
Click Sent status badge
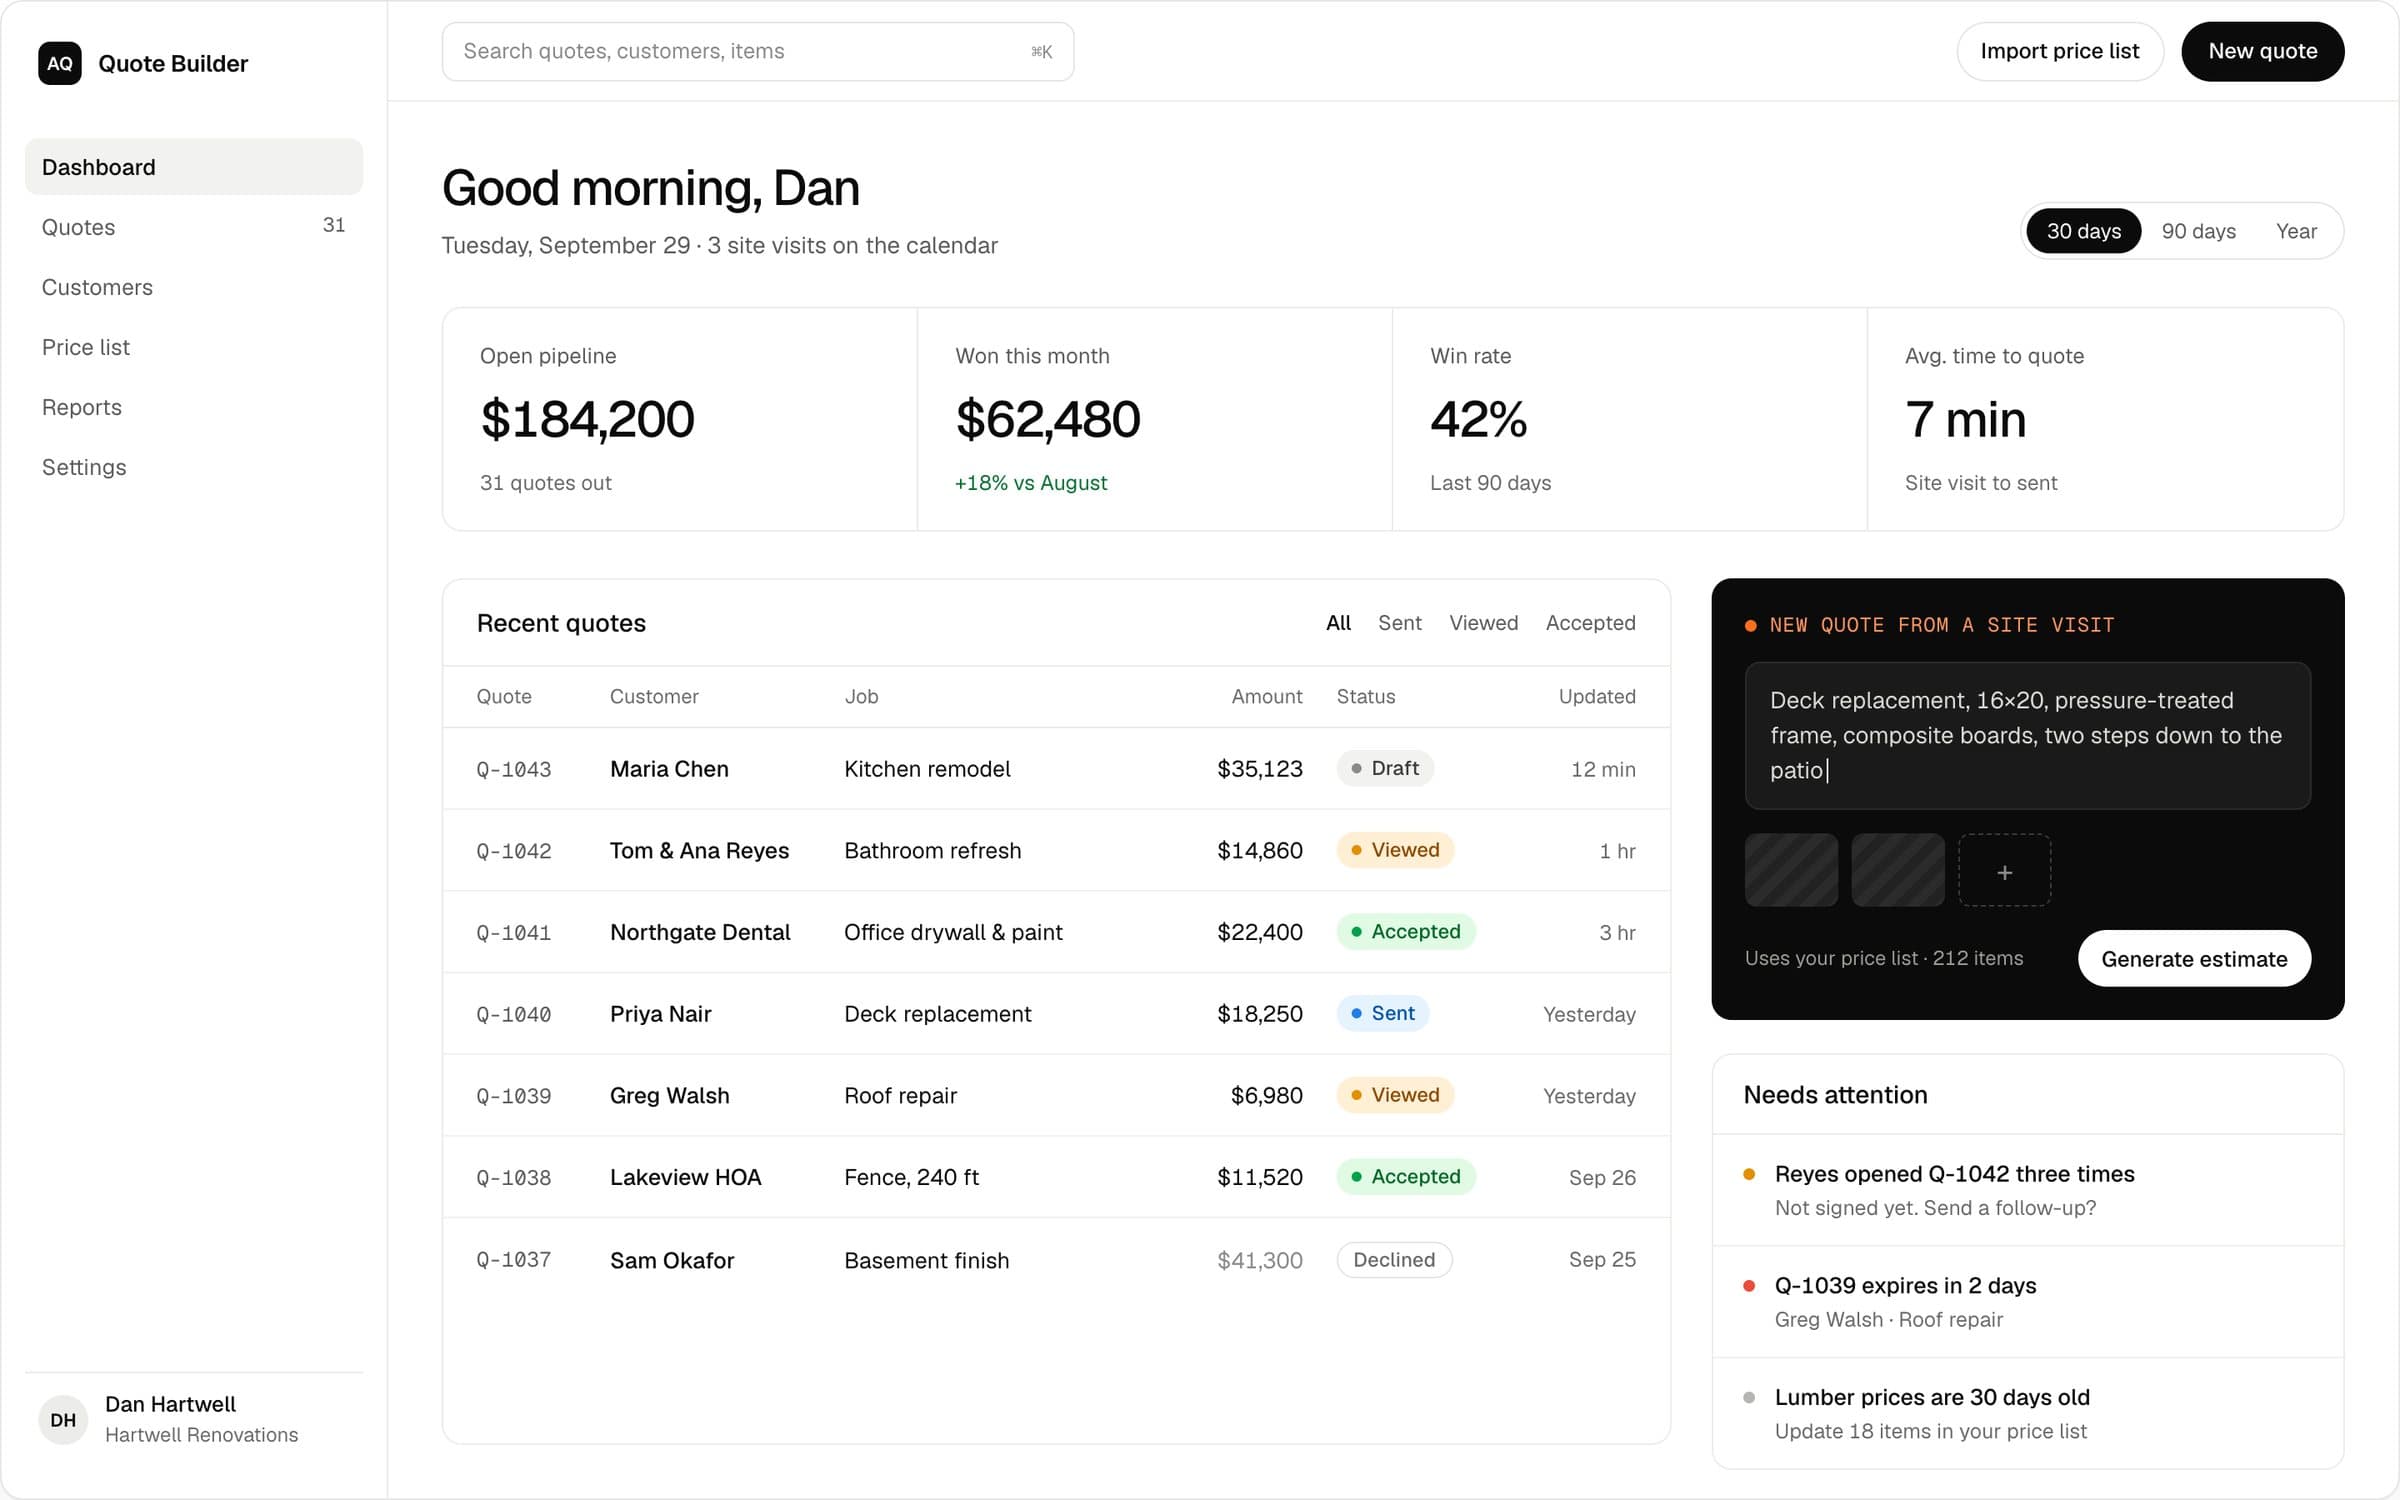[1383, 1013]
